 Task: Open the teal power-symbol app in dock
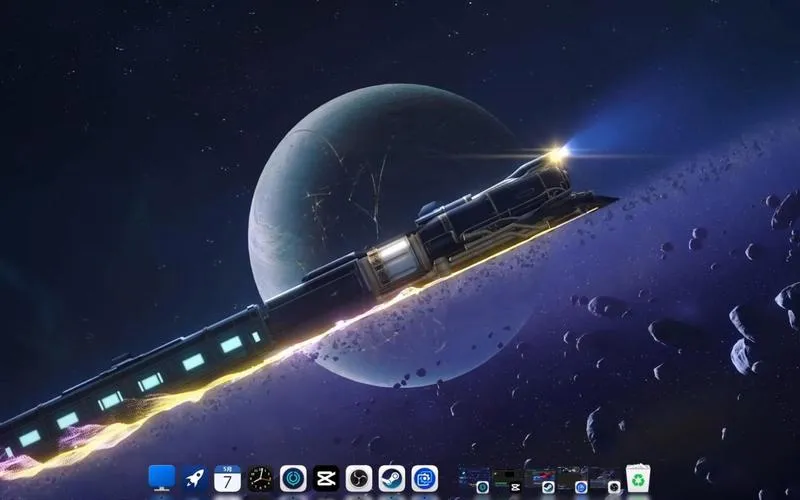293,479
